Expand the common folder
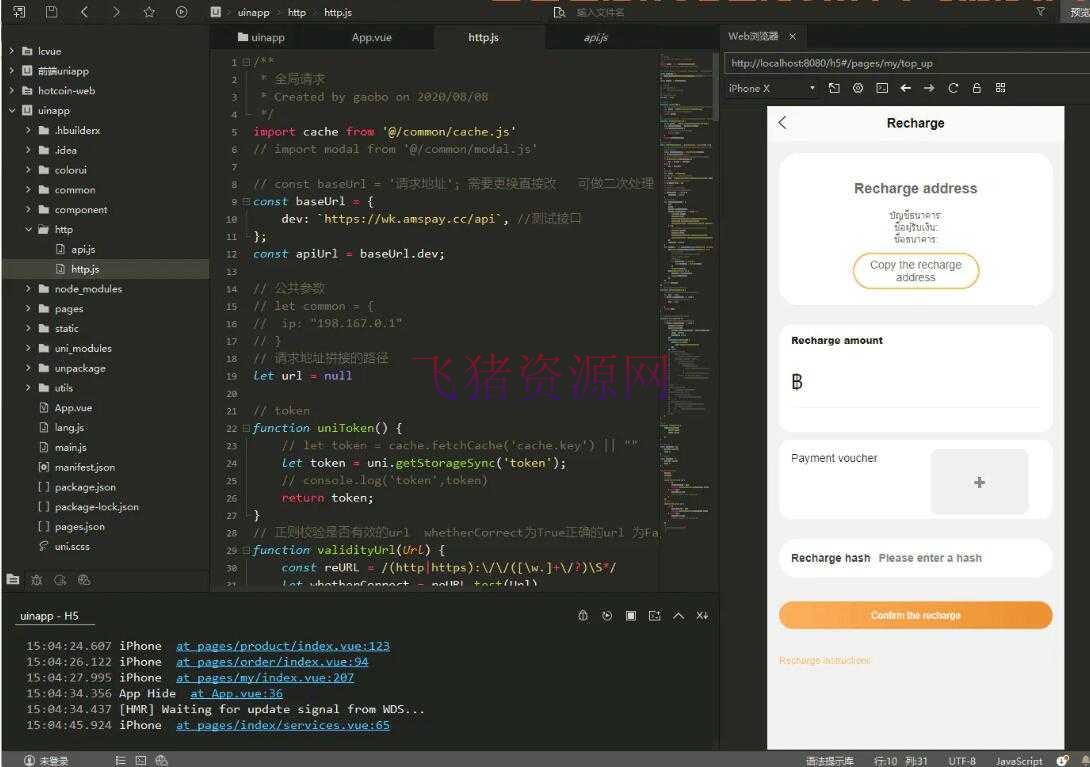This screenshot has height=767, width=1090. point(28,190)
